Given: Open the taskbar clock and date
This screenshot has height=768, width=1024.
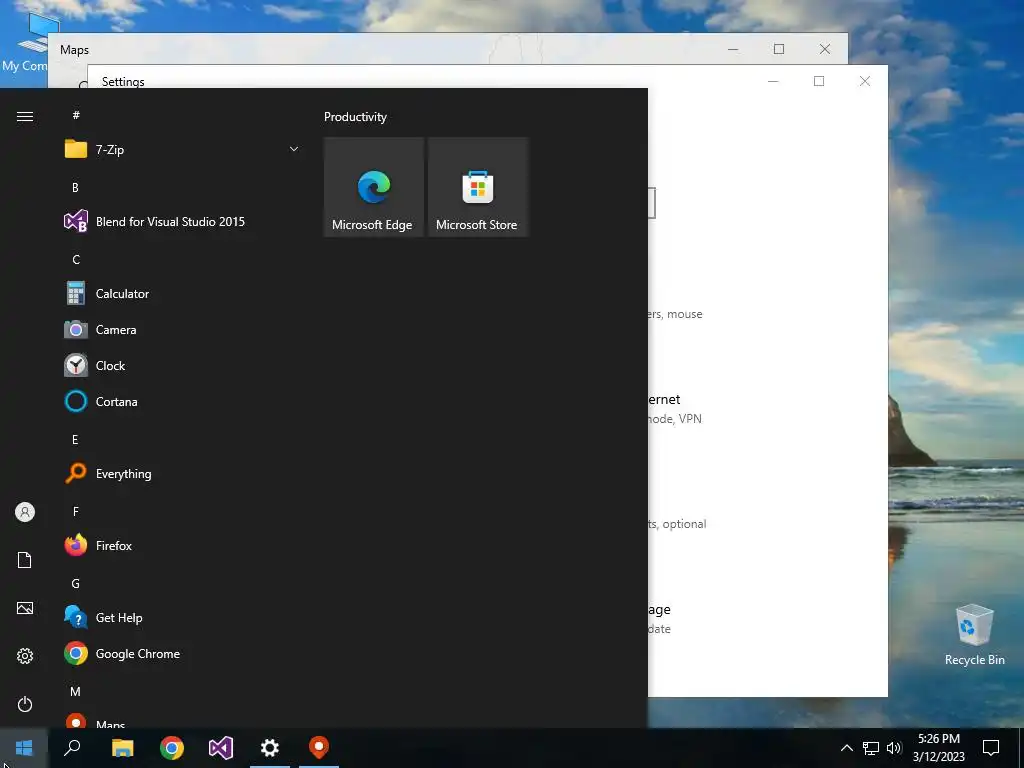Looking at the screenshot, I should point(939,748).
